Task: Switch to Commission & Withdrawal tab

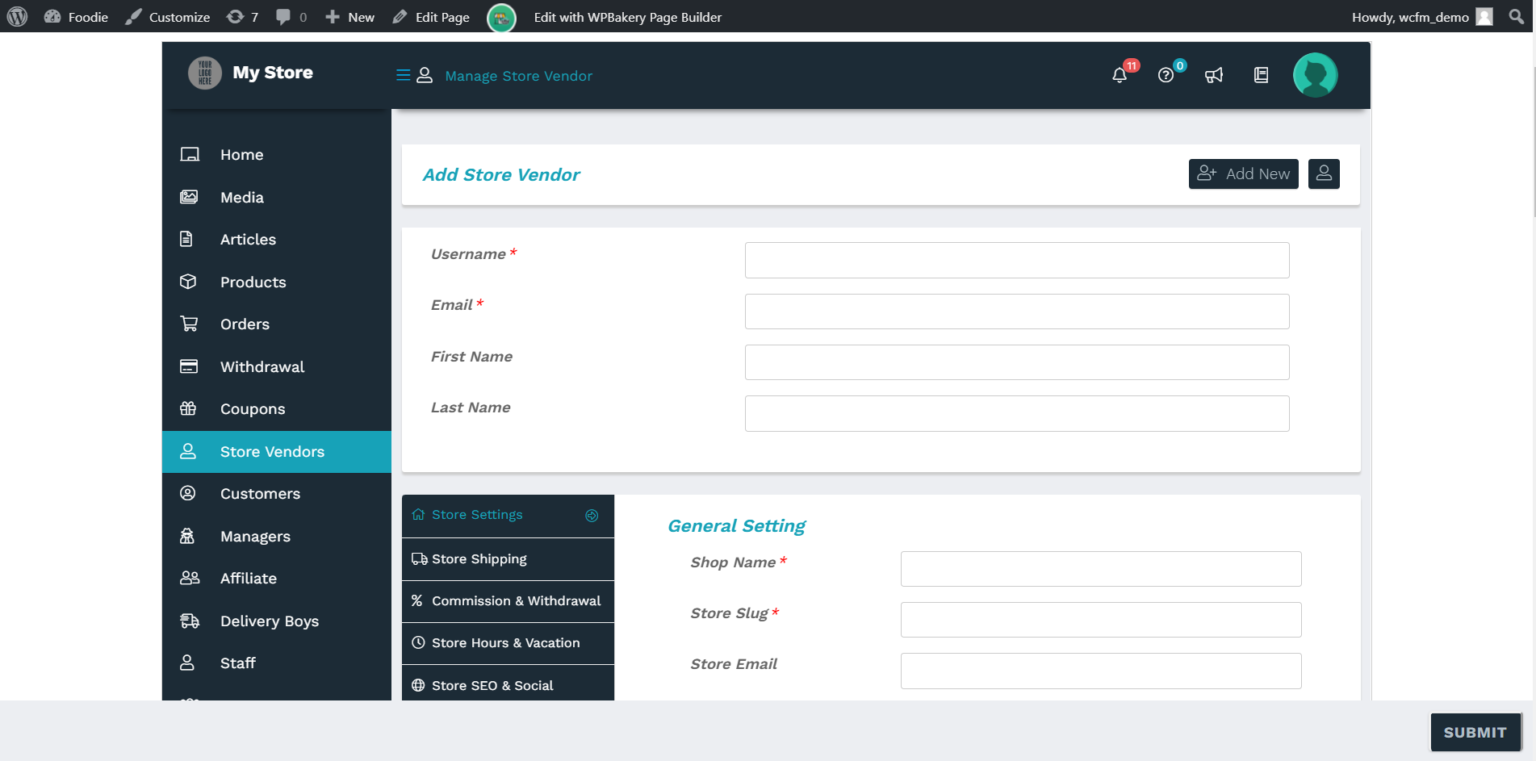Action: click(508, 601)
